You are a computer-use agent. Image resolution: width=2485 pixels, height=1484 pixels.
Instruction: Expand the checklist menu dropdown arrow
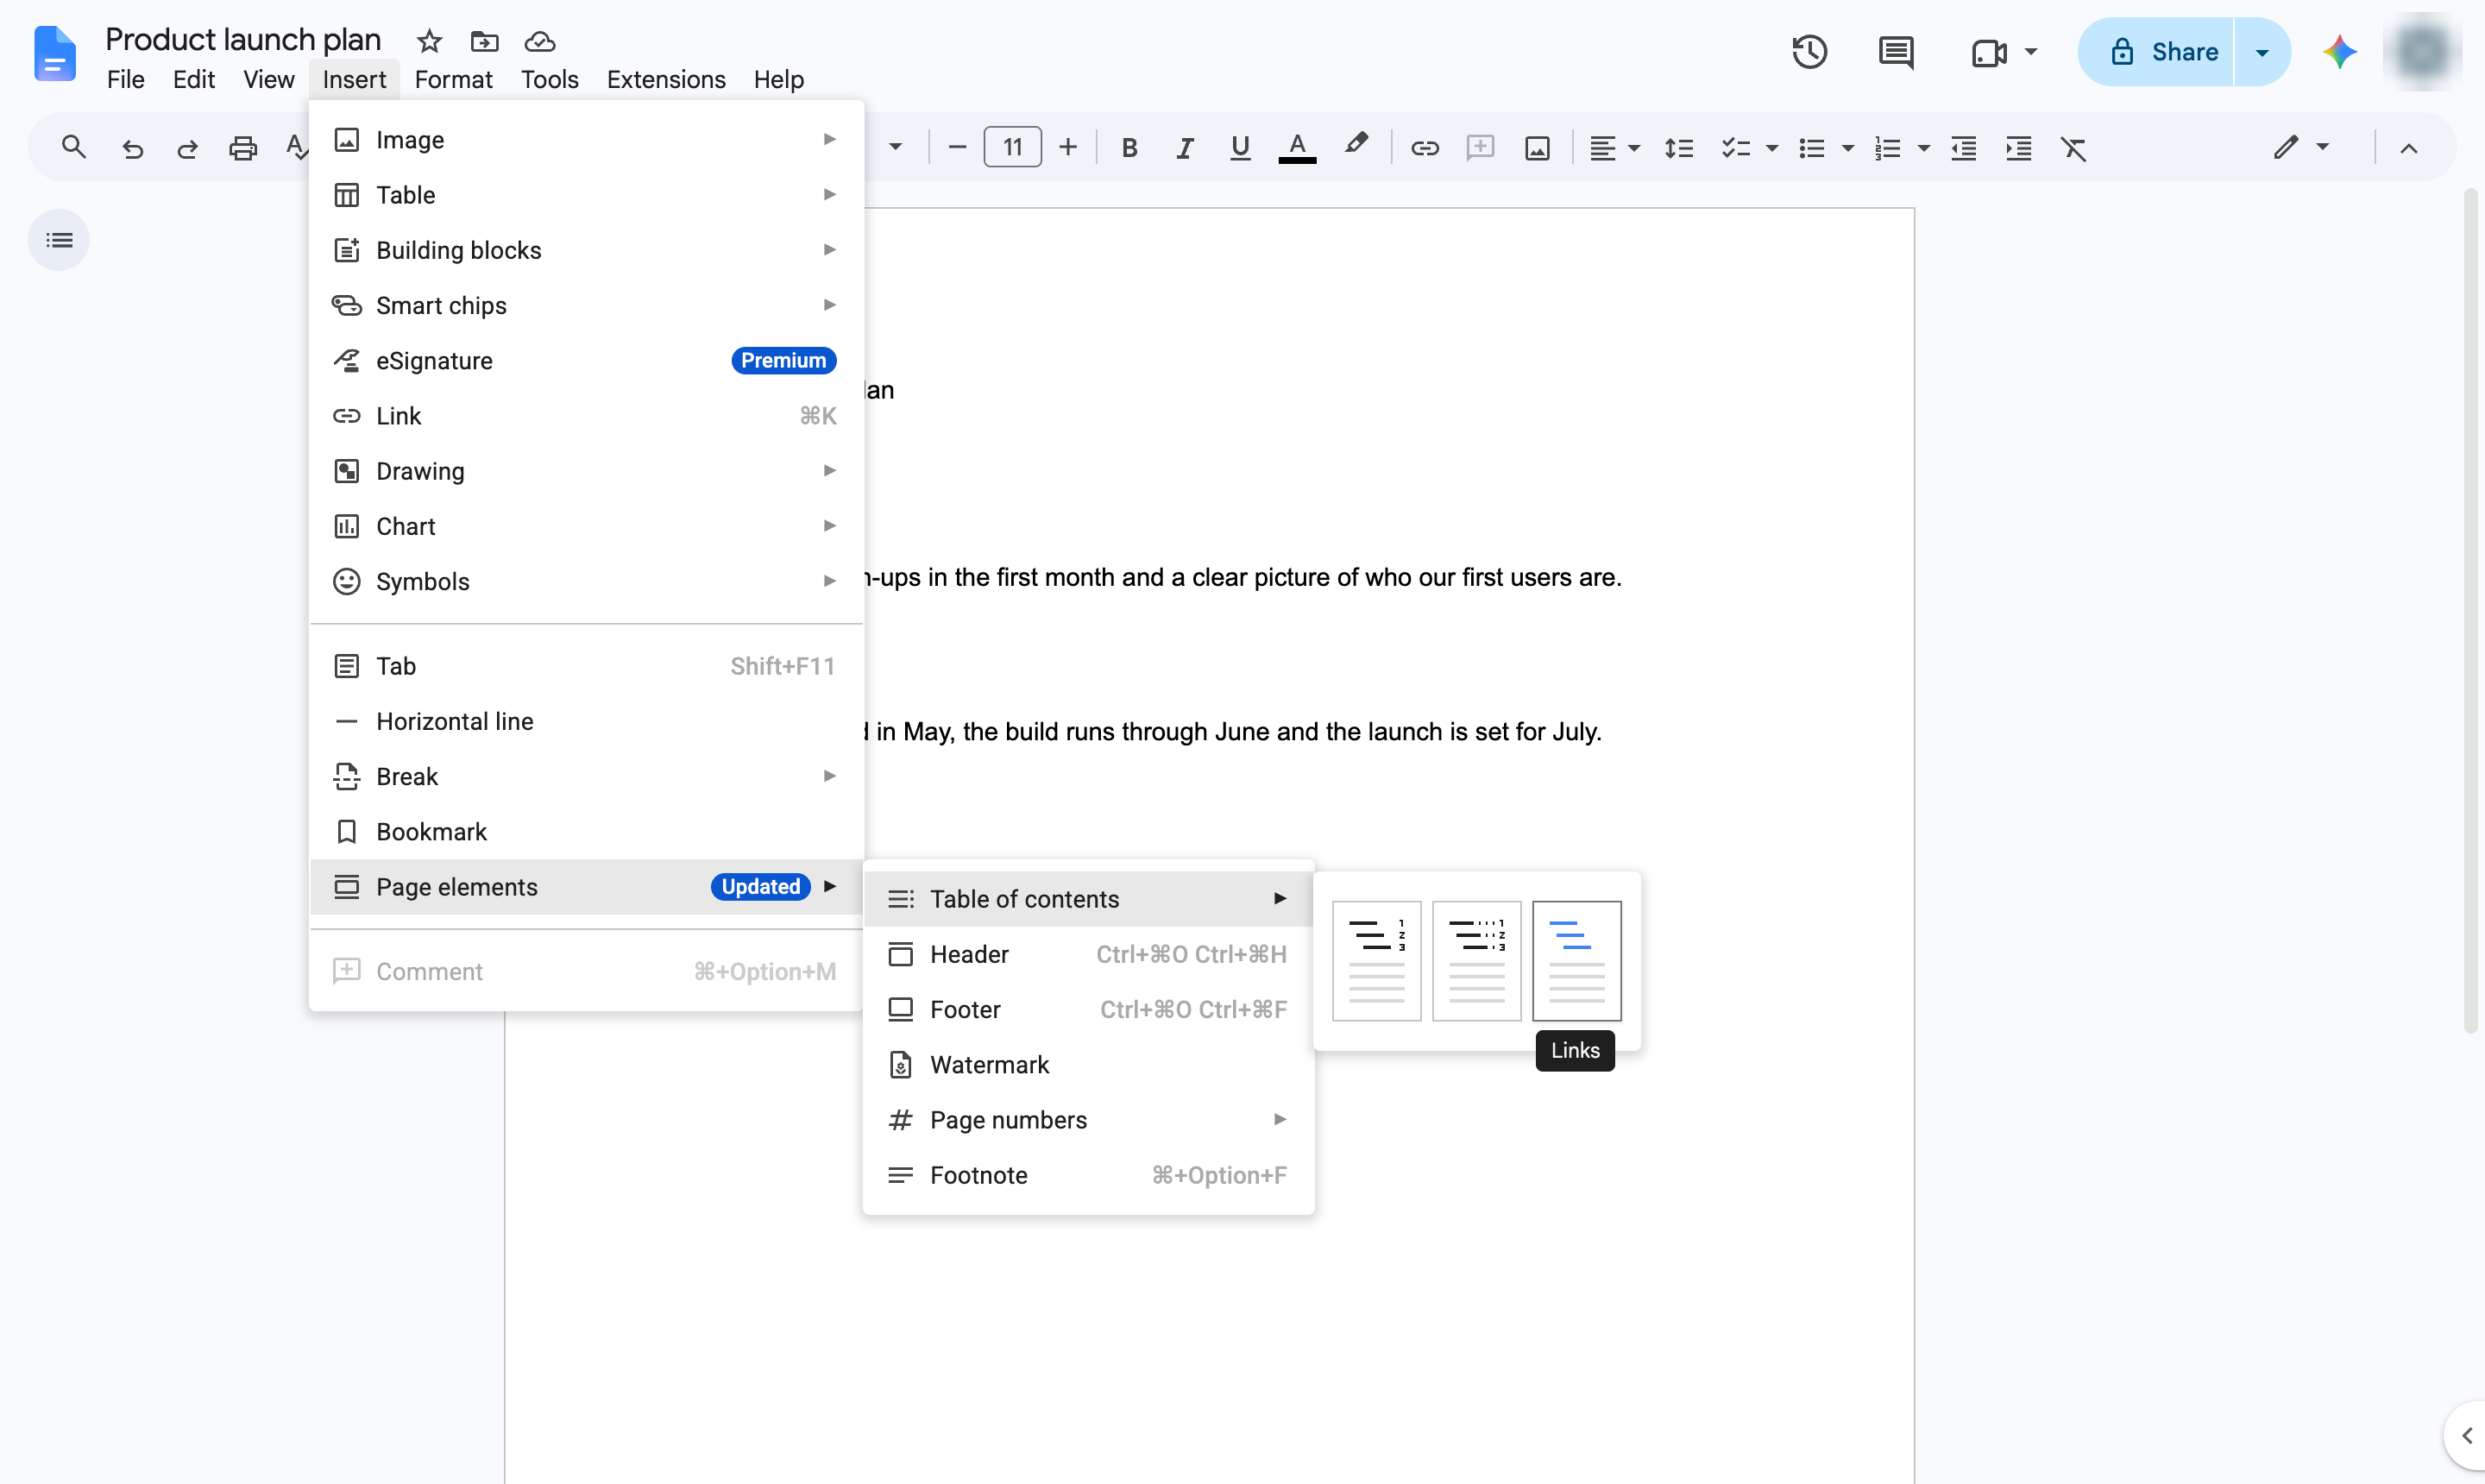coord(1772,149)
